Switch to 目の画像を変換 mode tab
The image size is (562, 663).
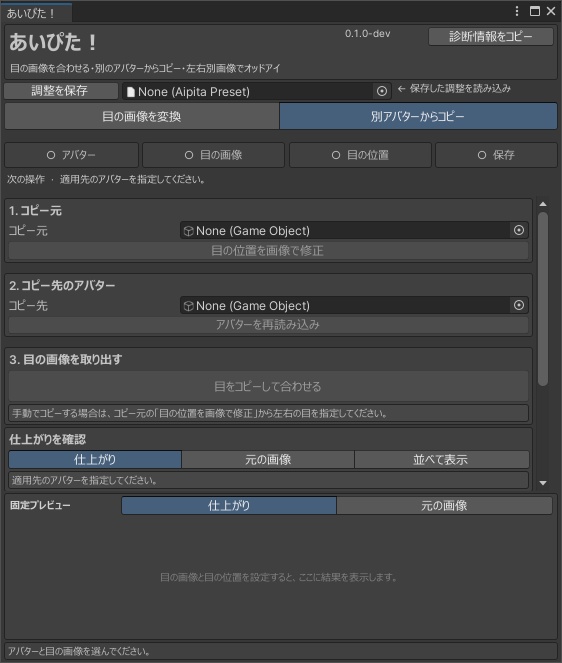(142, 116)
